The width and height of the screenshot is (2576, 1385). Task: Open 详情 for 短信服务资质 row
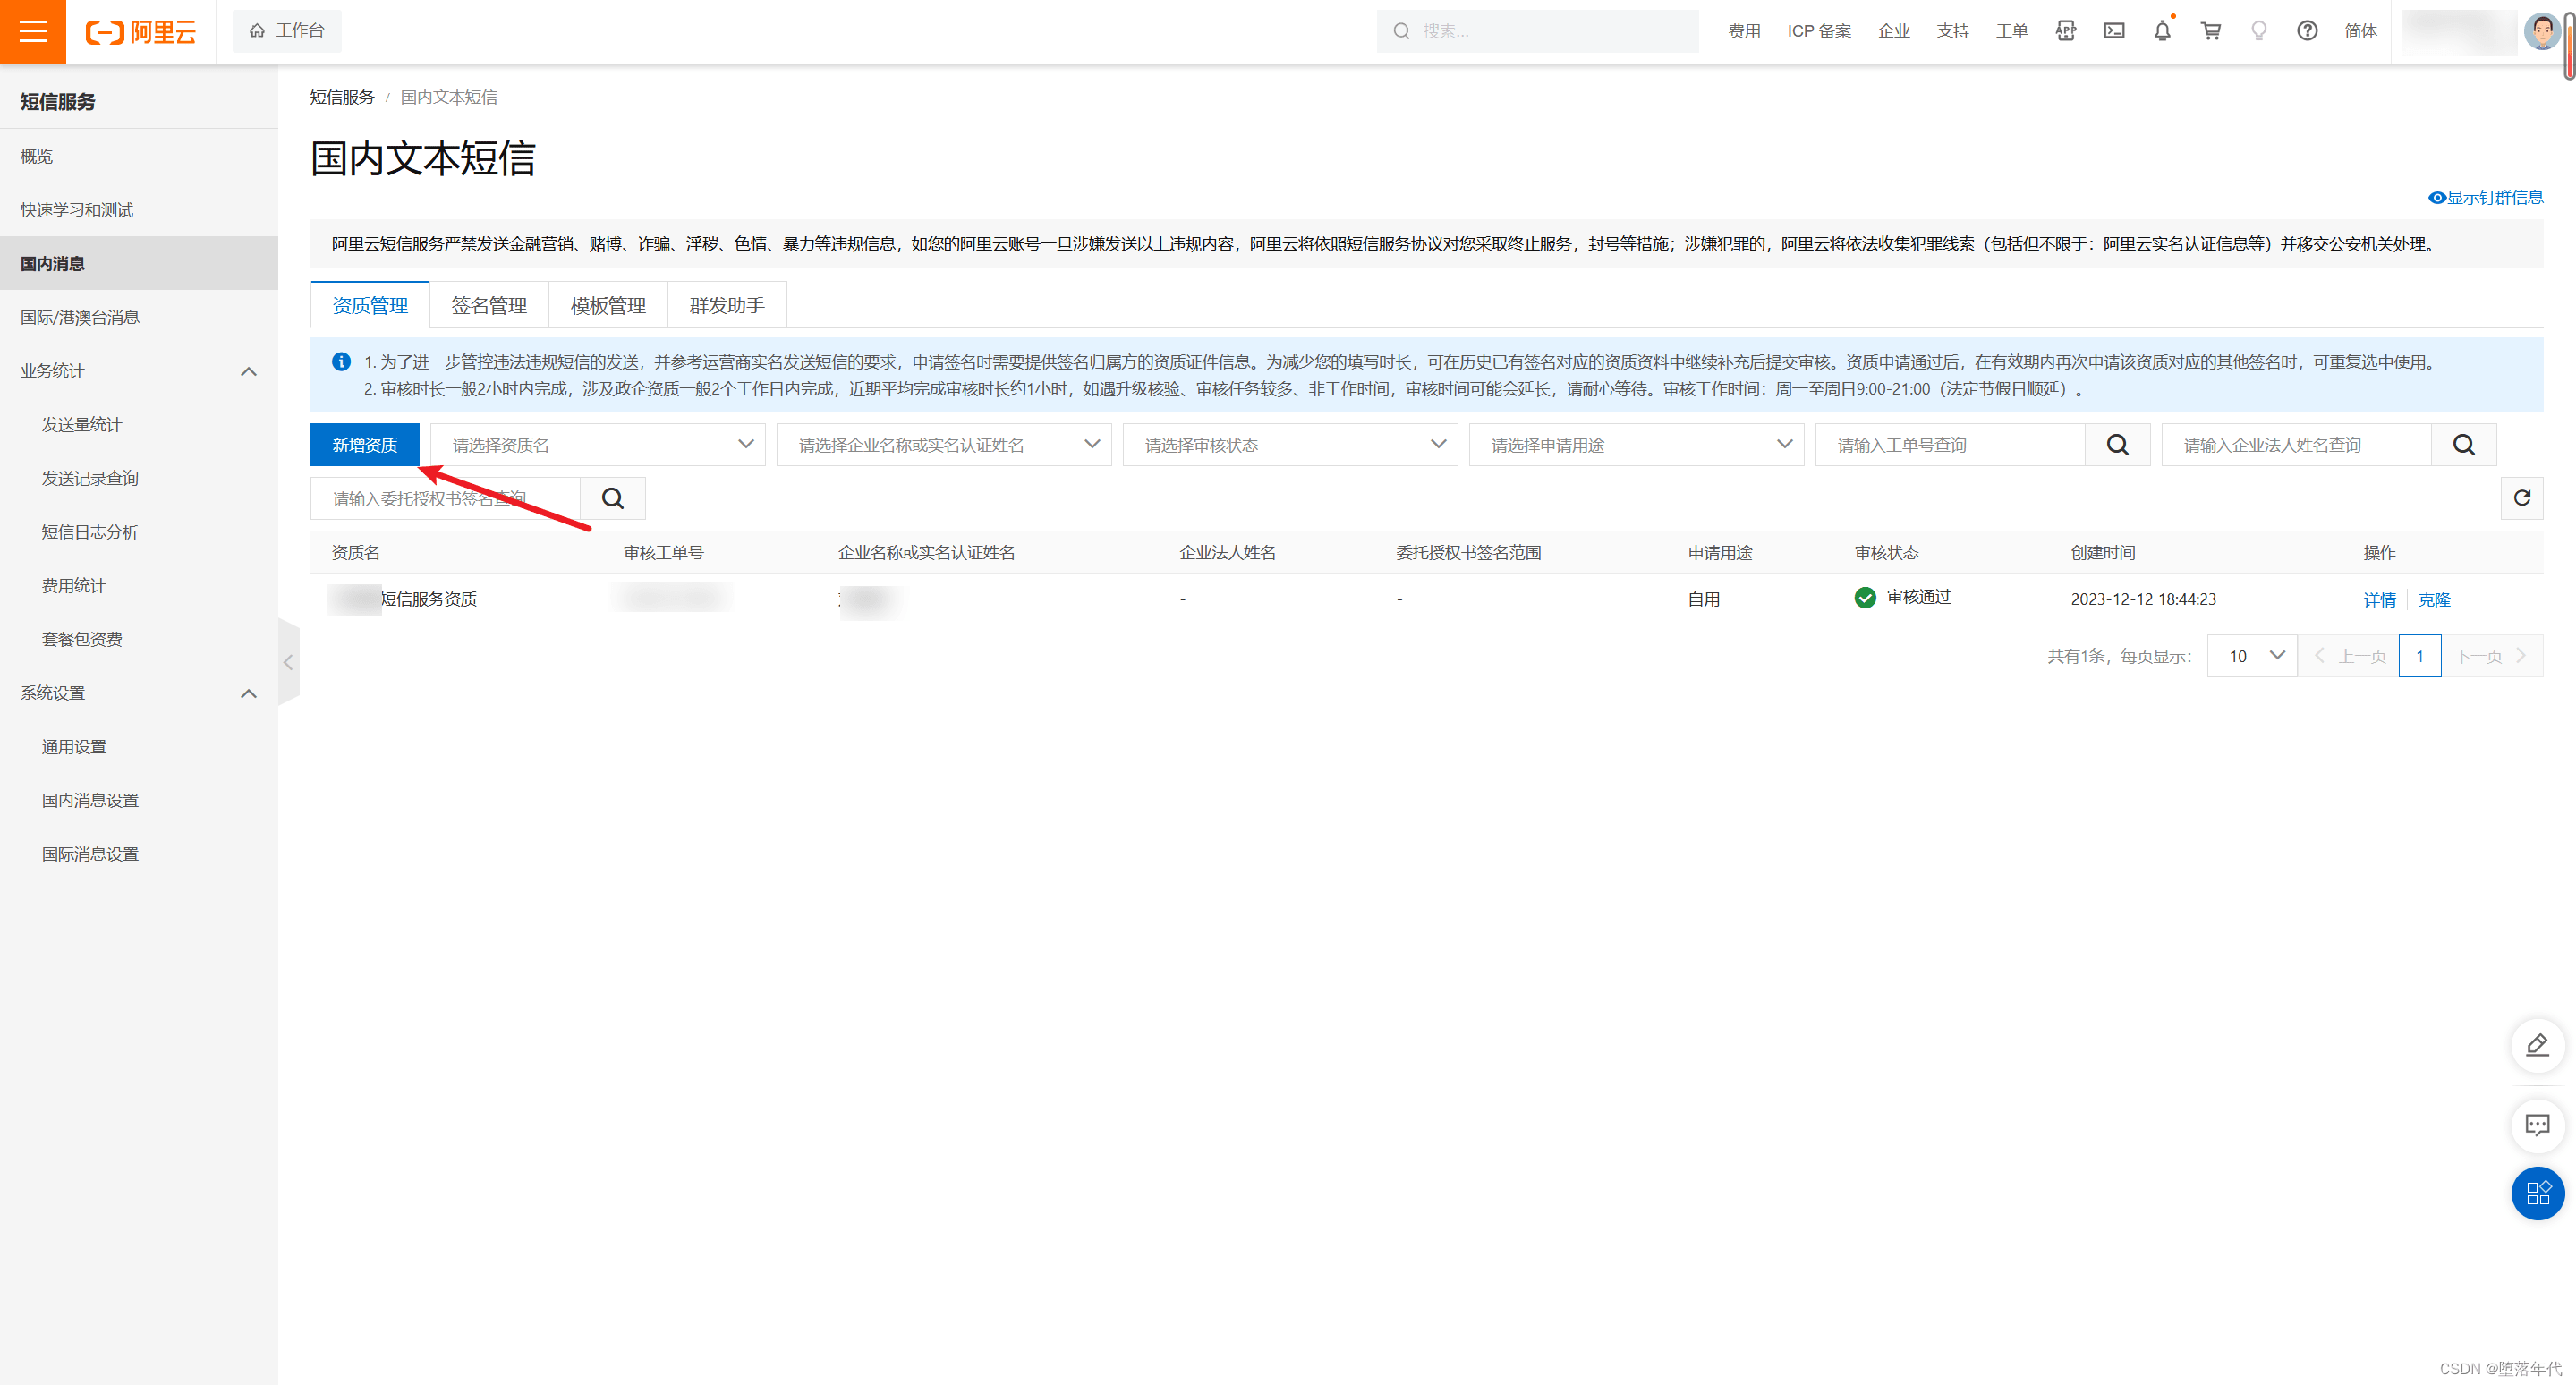(2379, 600)
